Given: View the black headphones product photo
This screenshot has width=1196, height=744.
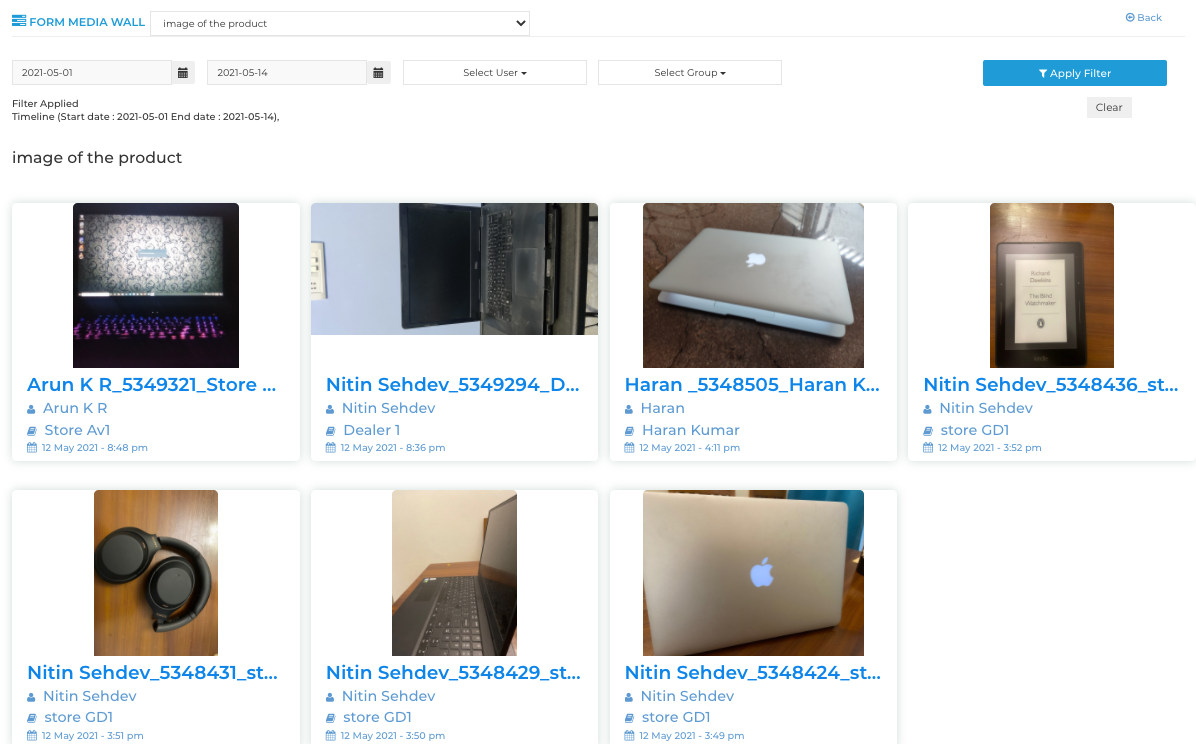Looking at the screenshot, I should [155, 572].
